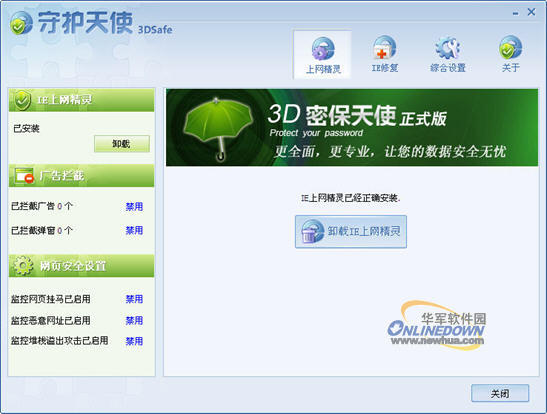Open 综合设置 gear and wrench icon
Image resolution: width=547 pixels, height=414 pixels.
click(448, 48)
